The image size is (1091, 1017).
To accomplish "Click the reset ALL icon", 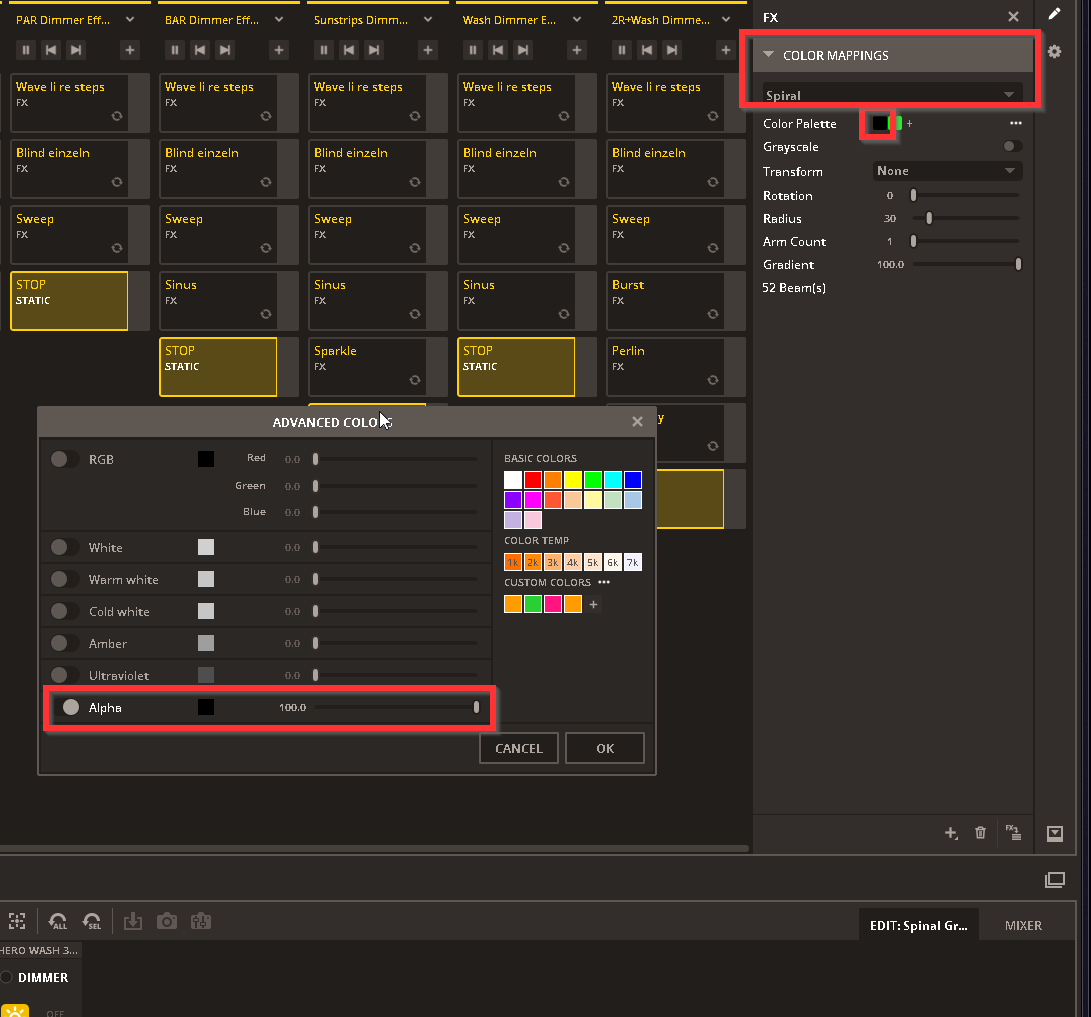I will [x=58, y=922].
